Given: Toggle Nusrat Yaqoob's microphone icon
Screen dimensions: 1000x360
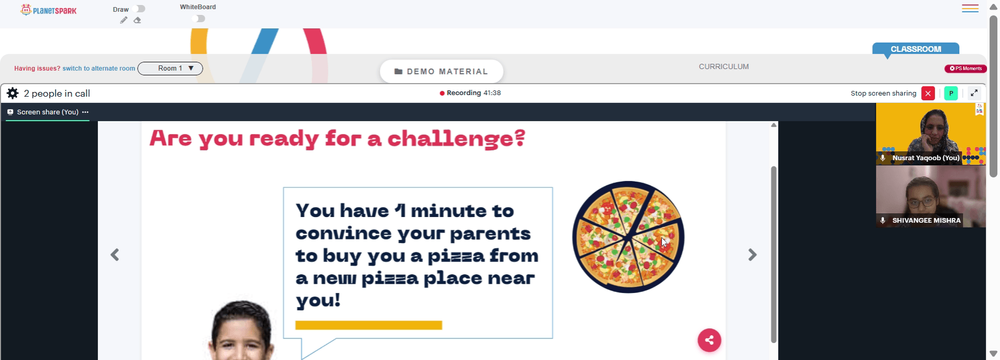Looking at the screenshot, I should [x=883, y=157].
